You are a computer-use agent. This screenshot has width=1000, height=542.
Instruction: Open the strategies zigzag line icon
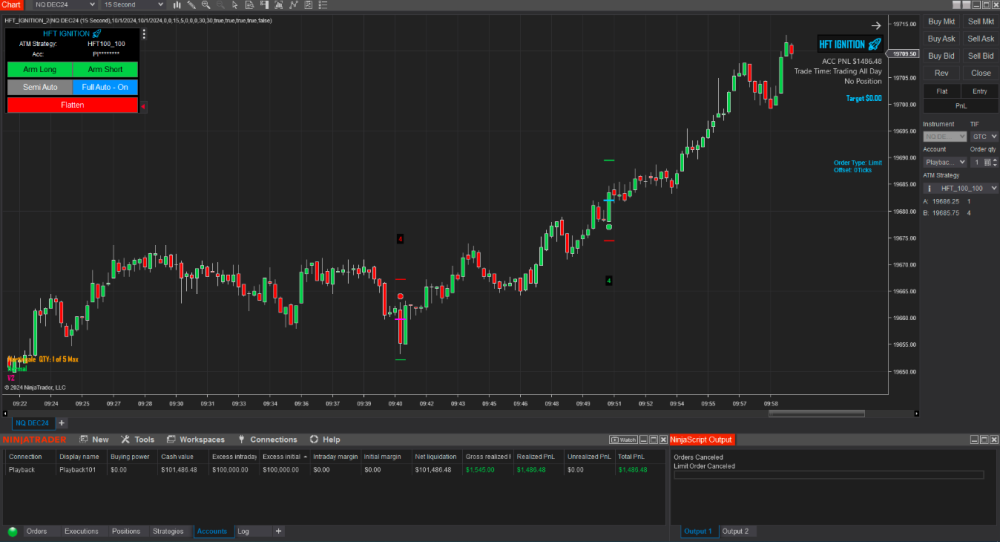[293, 4]
